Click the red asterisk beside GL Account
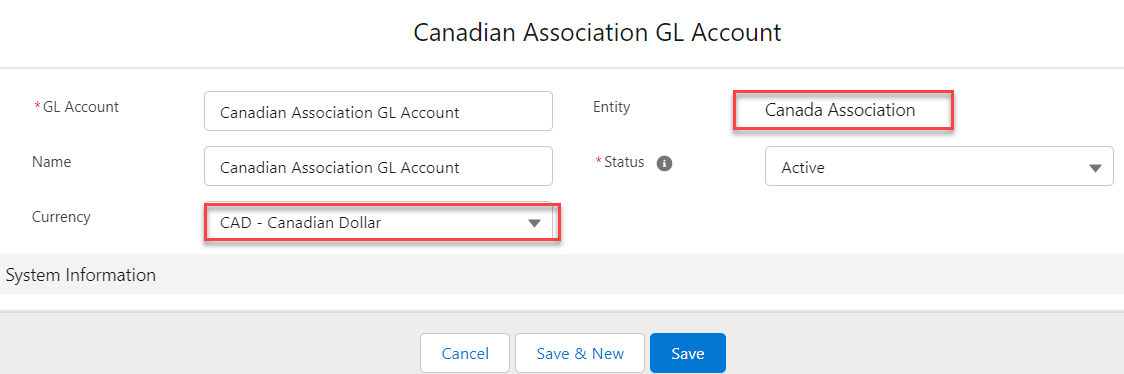The height and width of the screenshot is (374, 1124). point(38,106)
